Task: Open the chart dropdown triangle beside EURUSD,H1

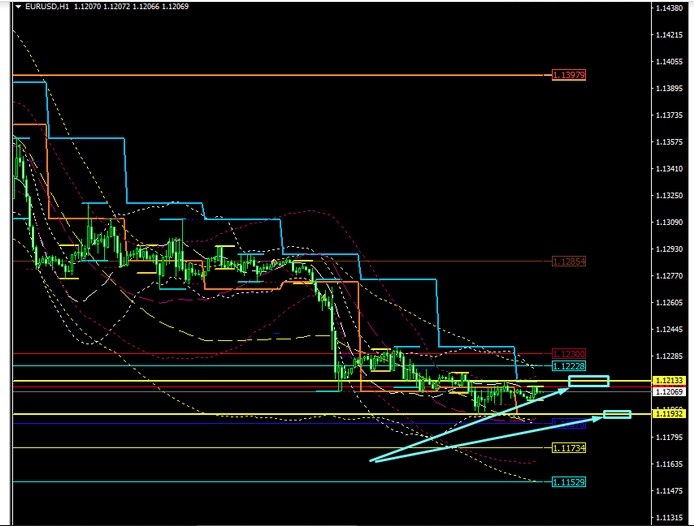Action: click(6, 6)
